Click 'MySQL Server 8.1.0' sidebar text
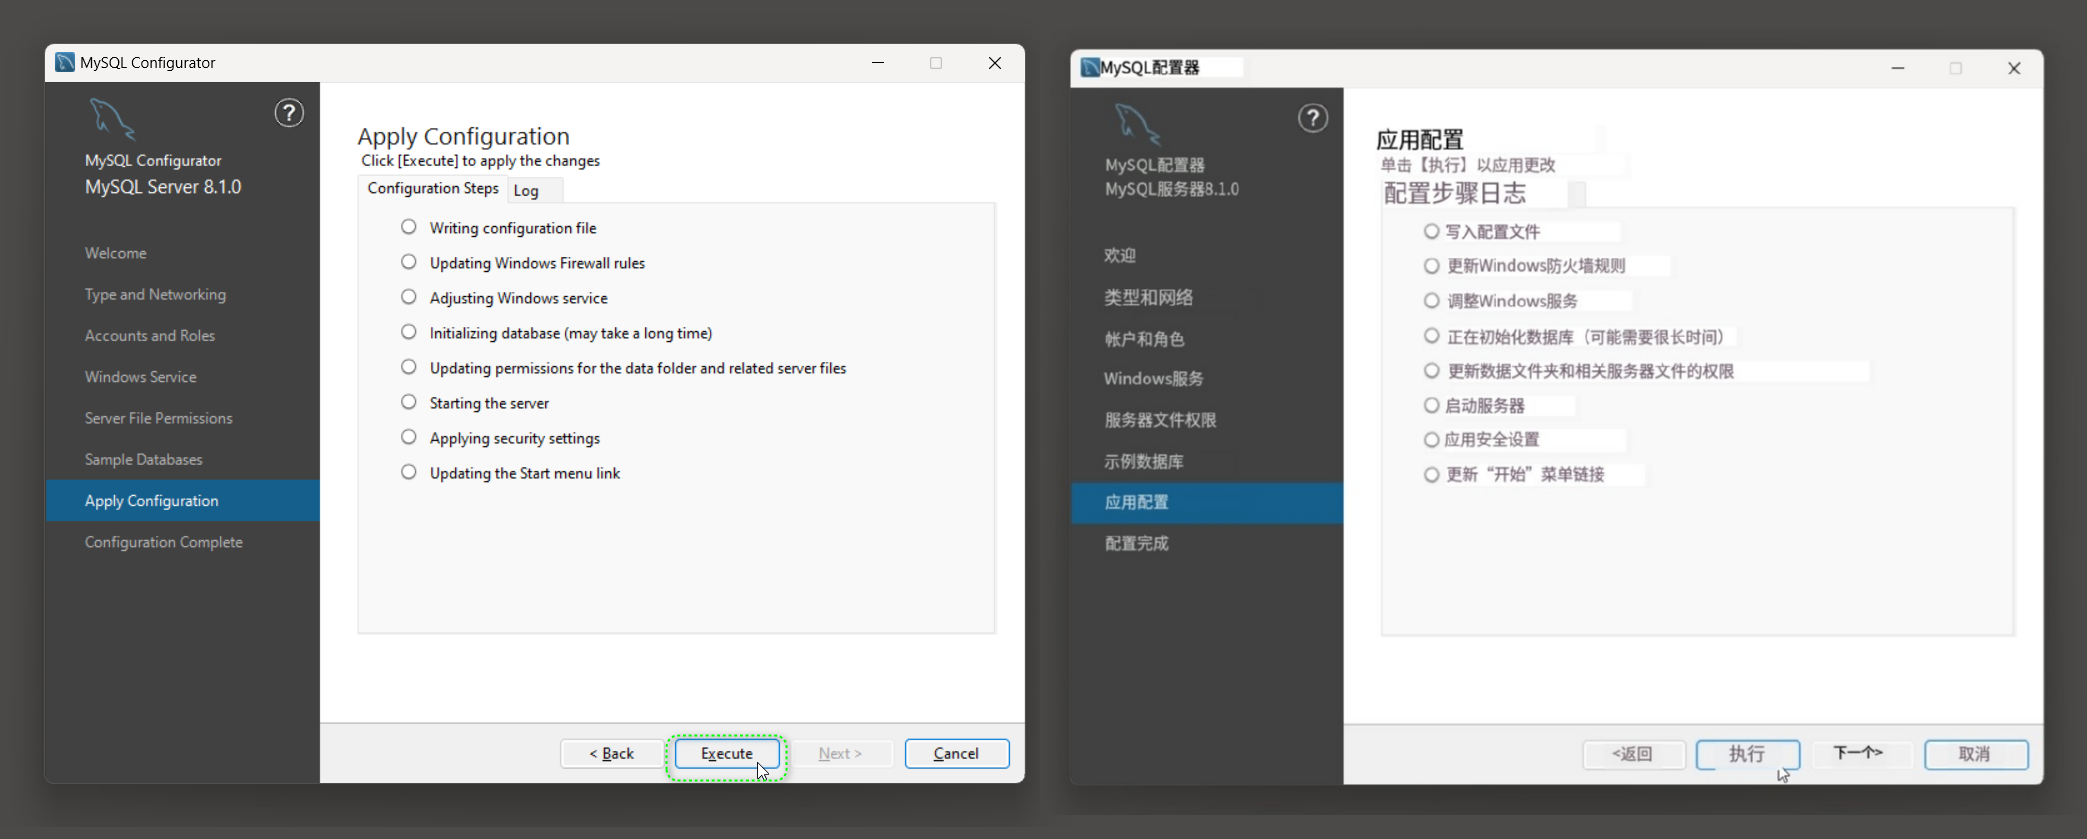This screenshot has width=2087, height=839. (163, 187)
